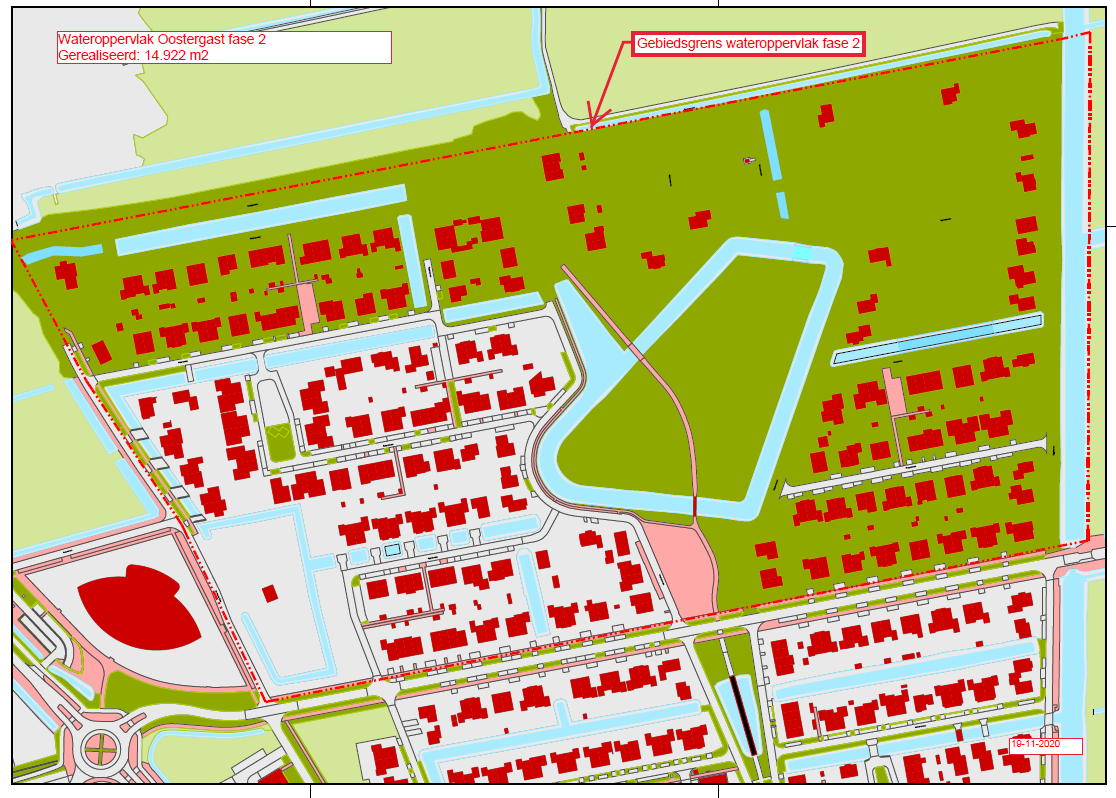The width and height of the screenshot is (1116, 798).
Task: Click the large red leaf-shaped building
Action: pos(139,607)
